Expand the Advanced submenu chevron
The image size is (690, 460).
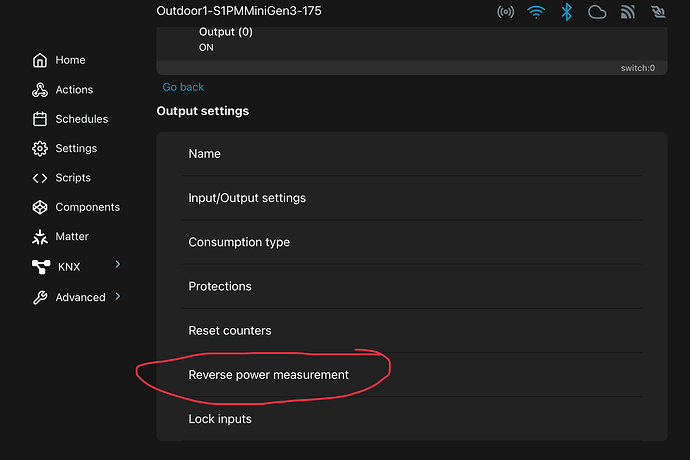coord(119,296)
